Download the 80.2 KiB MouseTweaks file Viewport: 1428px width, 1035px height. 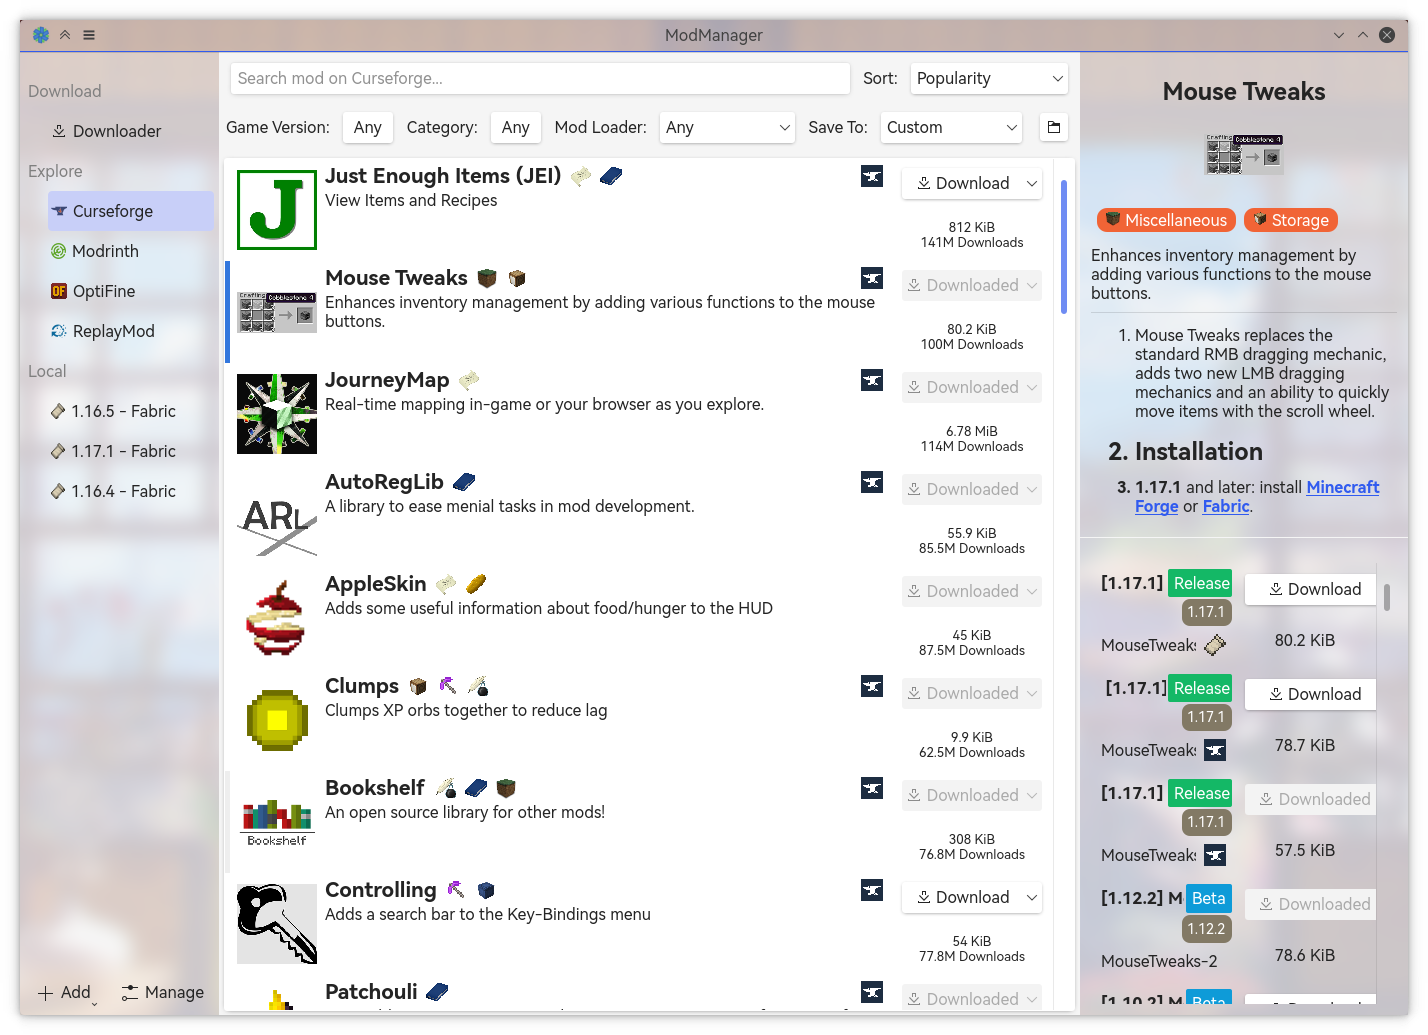(1311, 589)
